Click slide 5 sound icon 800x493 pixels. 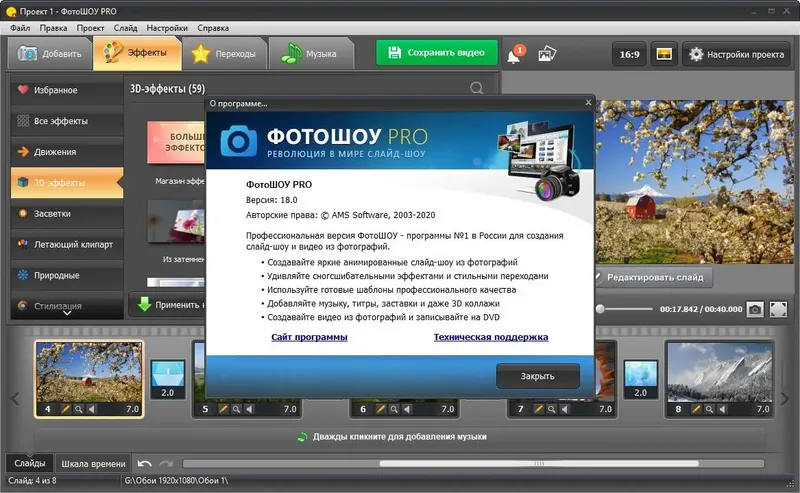[x=249, y=409]
